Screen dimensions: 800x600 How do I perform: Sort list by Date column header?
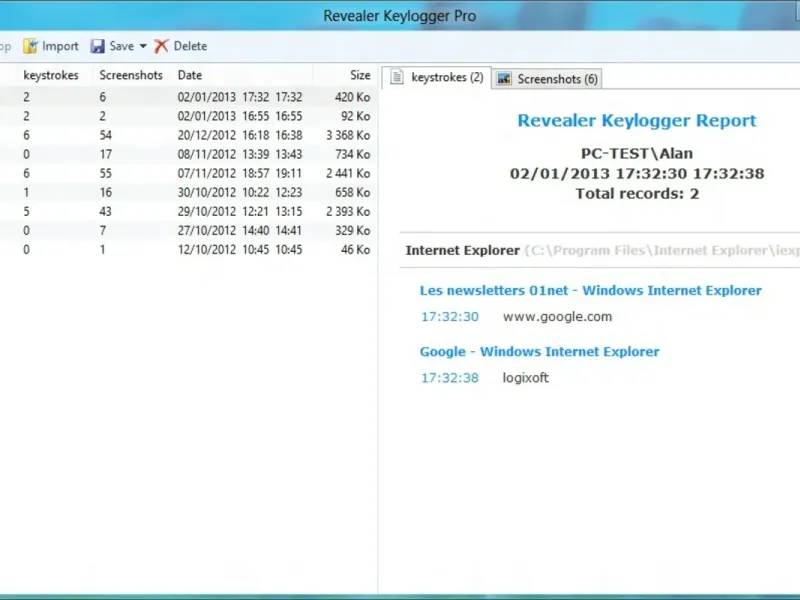click(x=190, y=75)
